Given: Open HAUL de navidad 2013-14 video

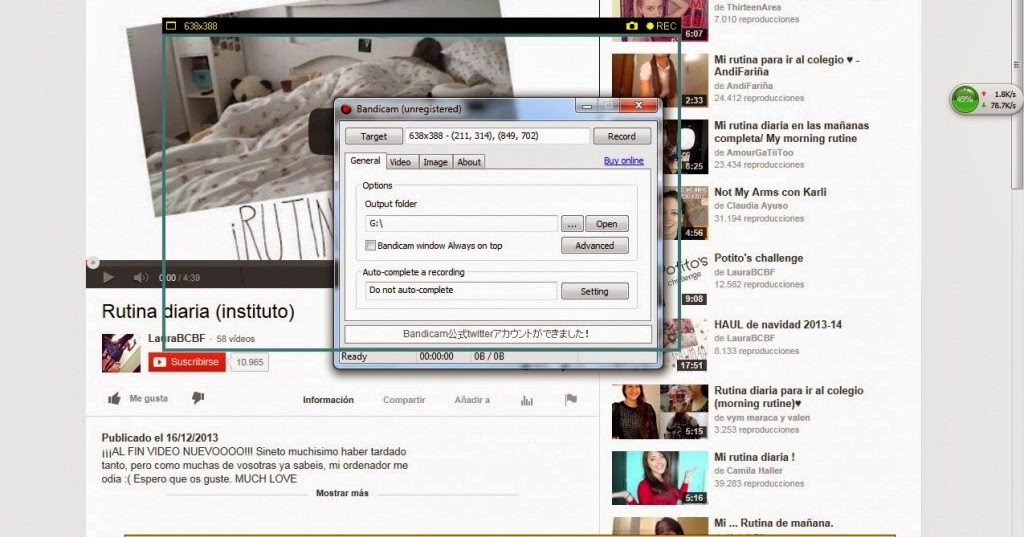Looking at the screenshot, I should point(778,325).
